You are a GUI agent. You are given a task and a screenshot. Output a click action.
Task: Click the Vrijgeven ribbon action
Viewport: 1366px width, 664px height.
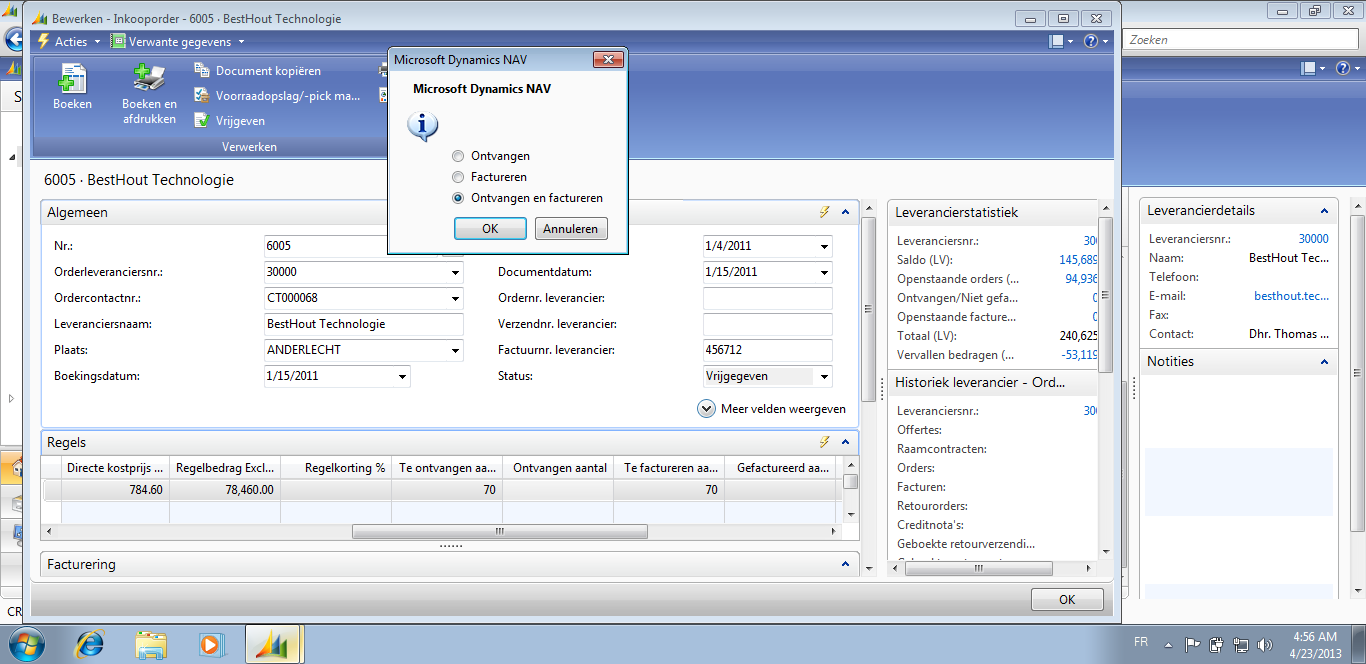coord(230,121)
